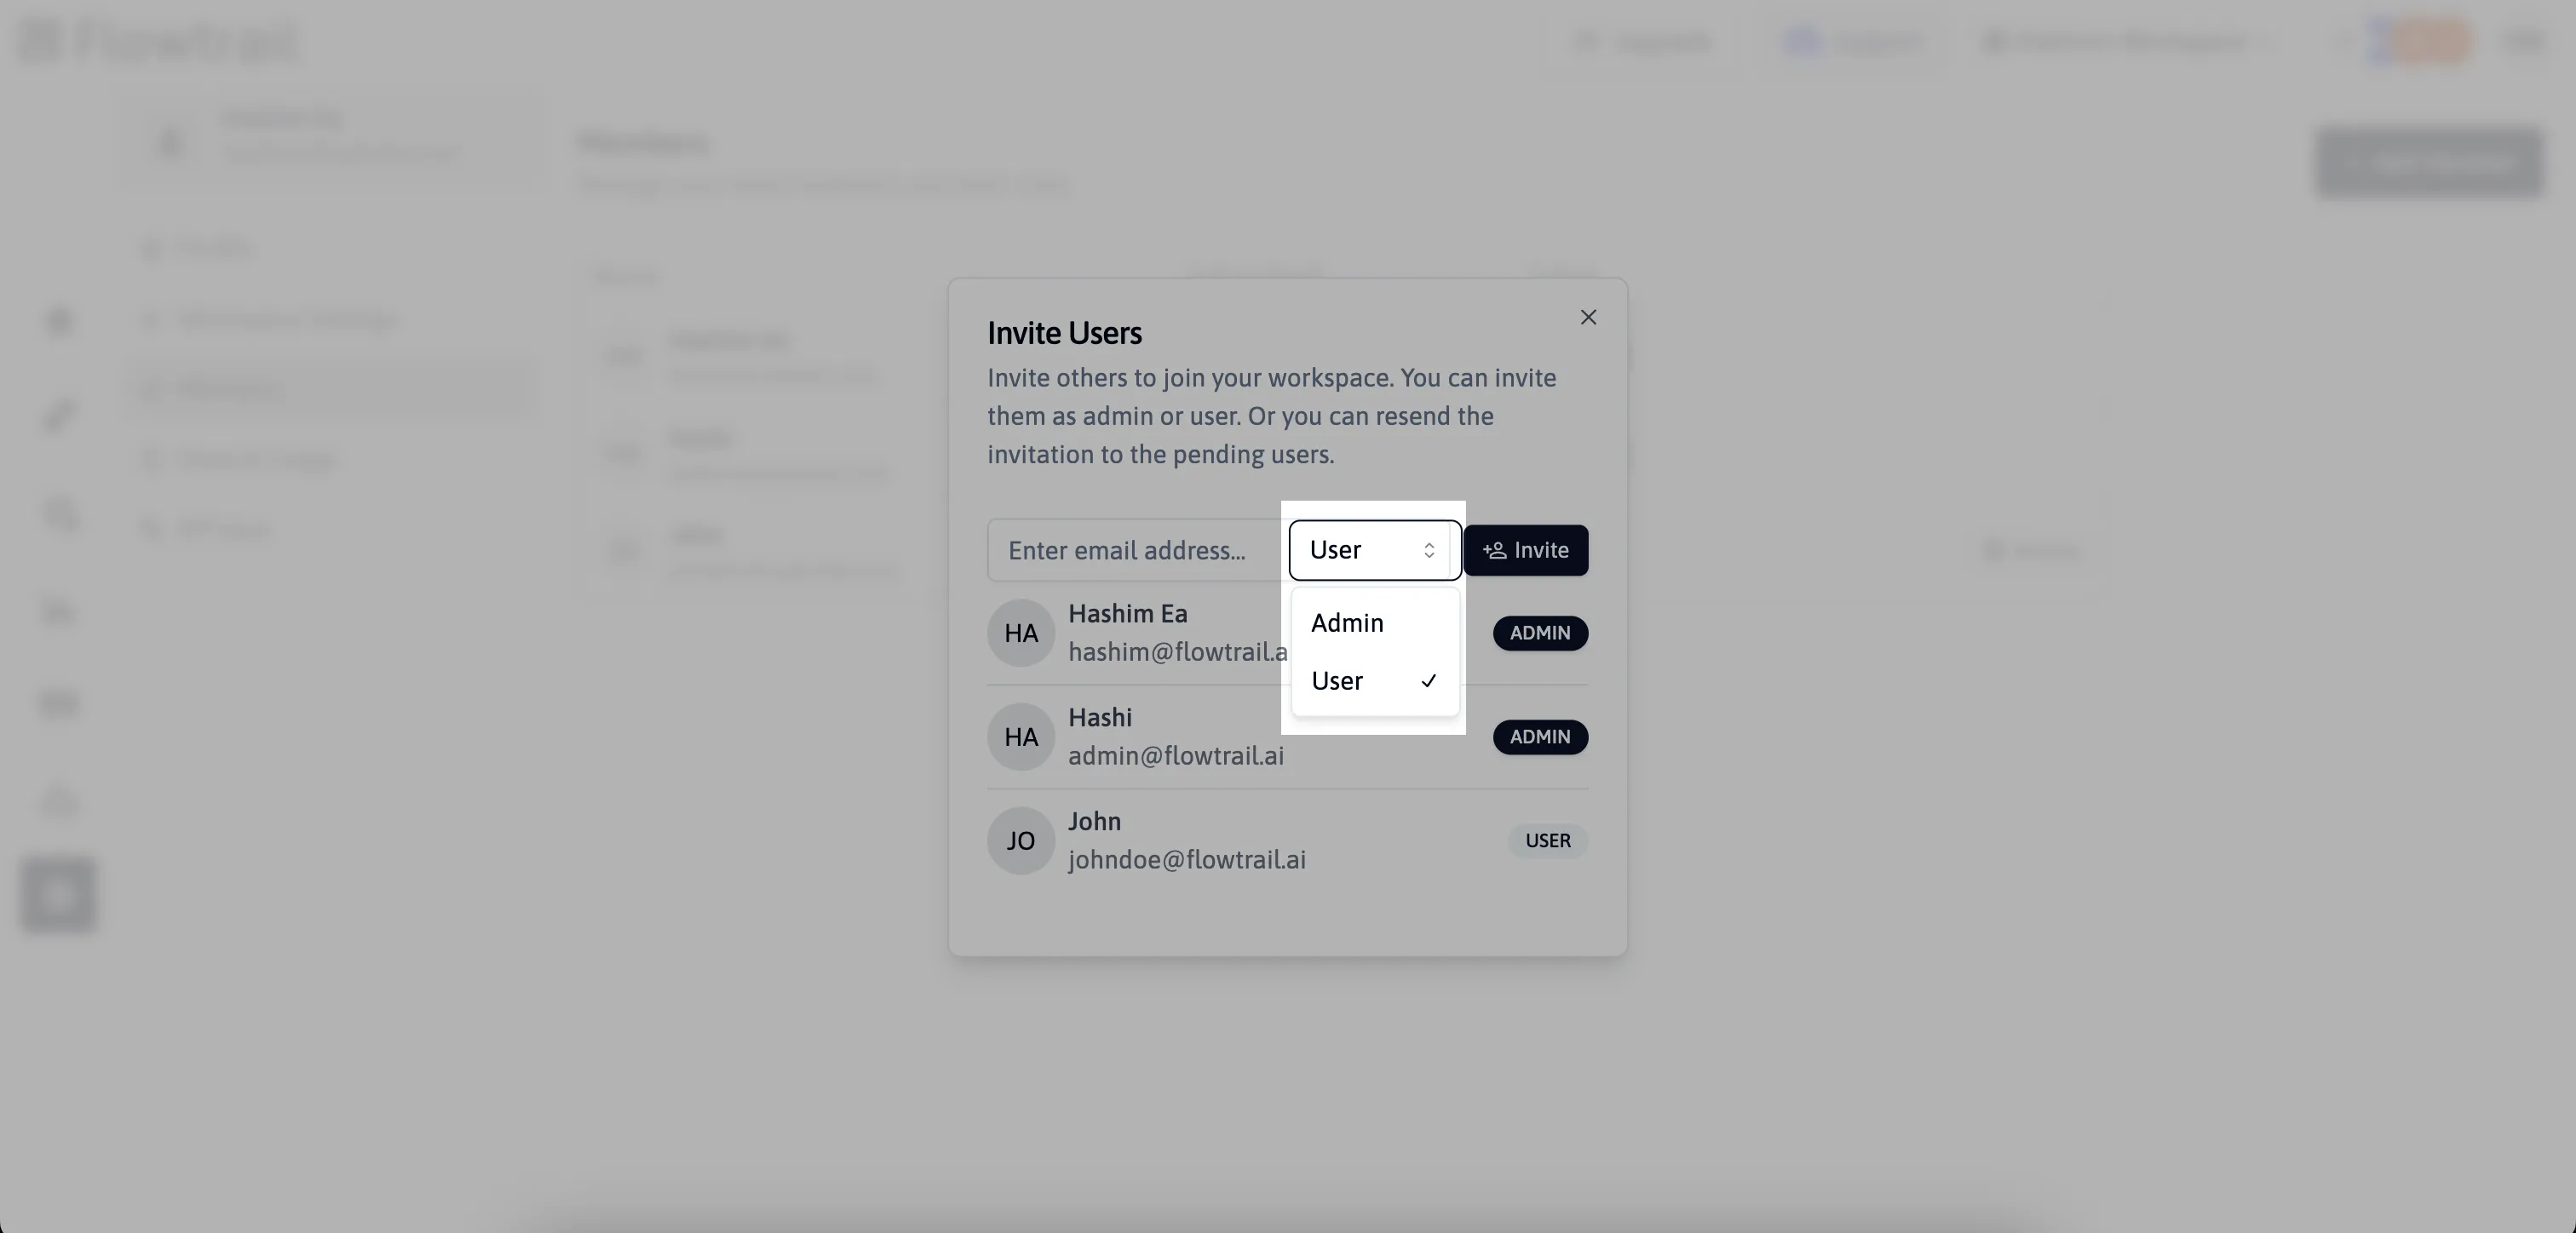2576x1233 pixels.
Task: Click the Invite button
Action: tap(1525, 548)
